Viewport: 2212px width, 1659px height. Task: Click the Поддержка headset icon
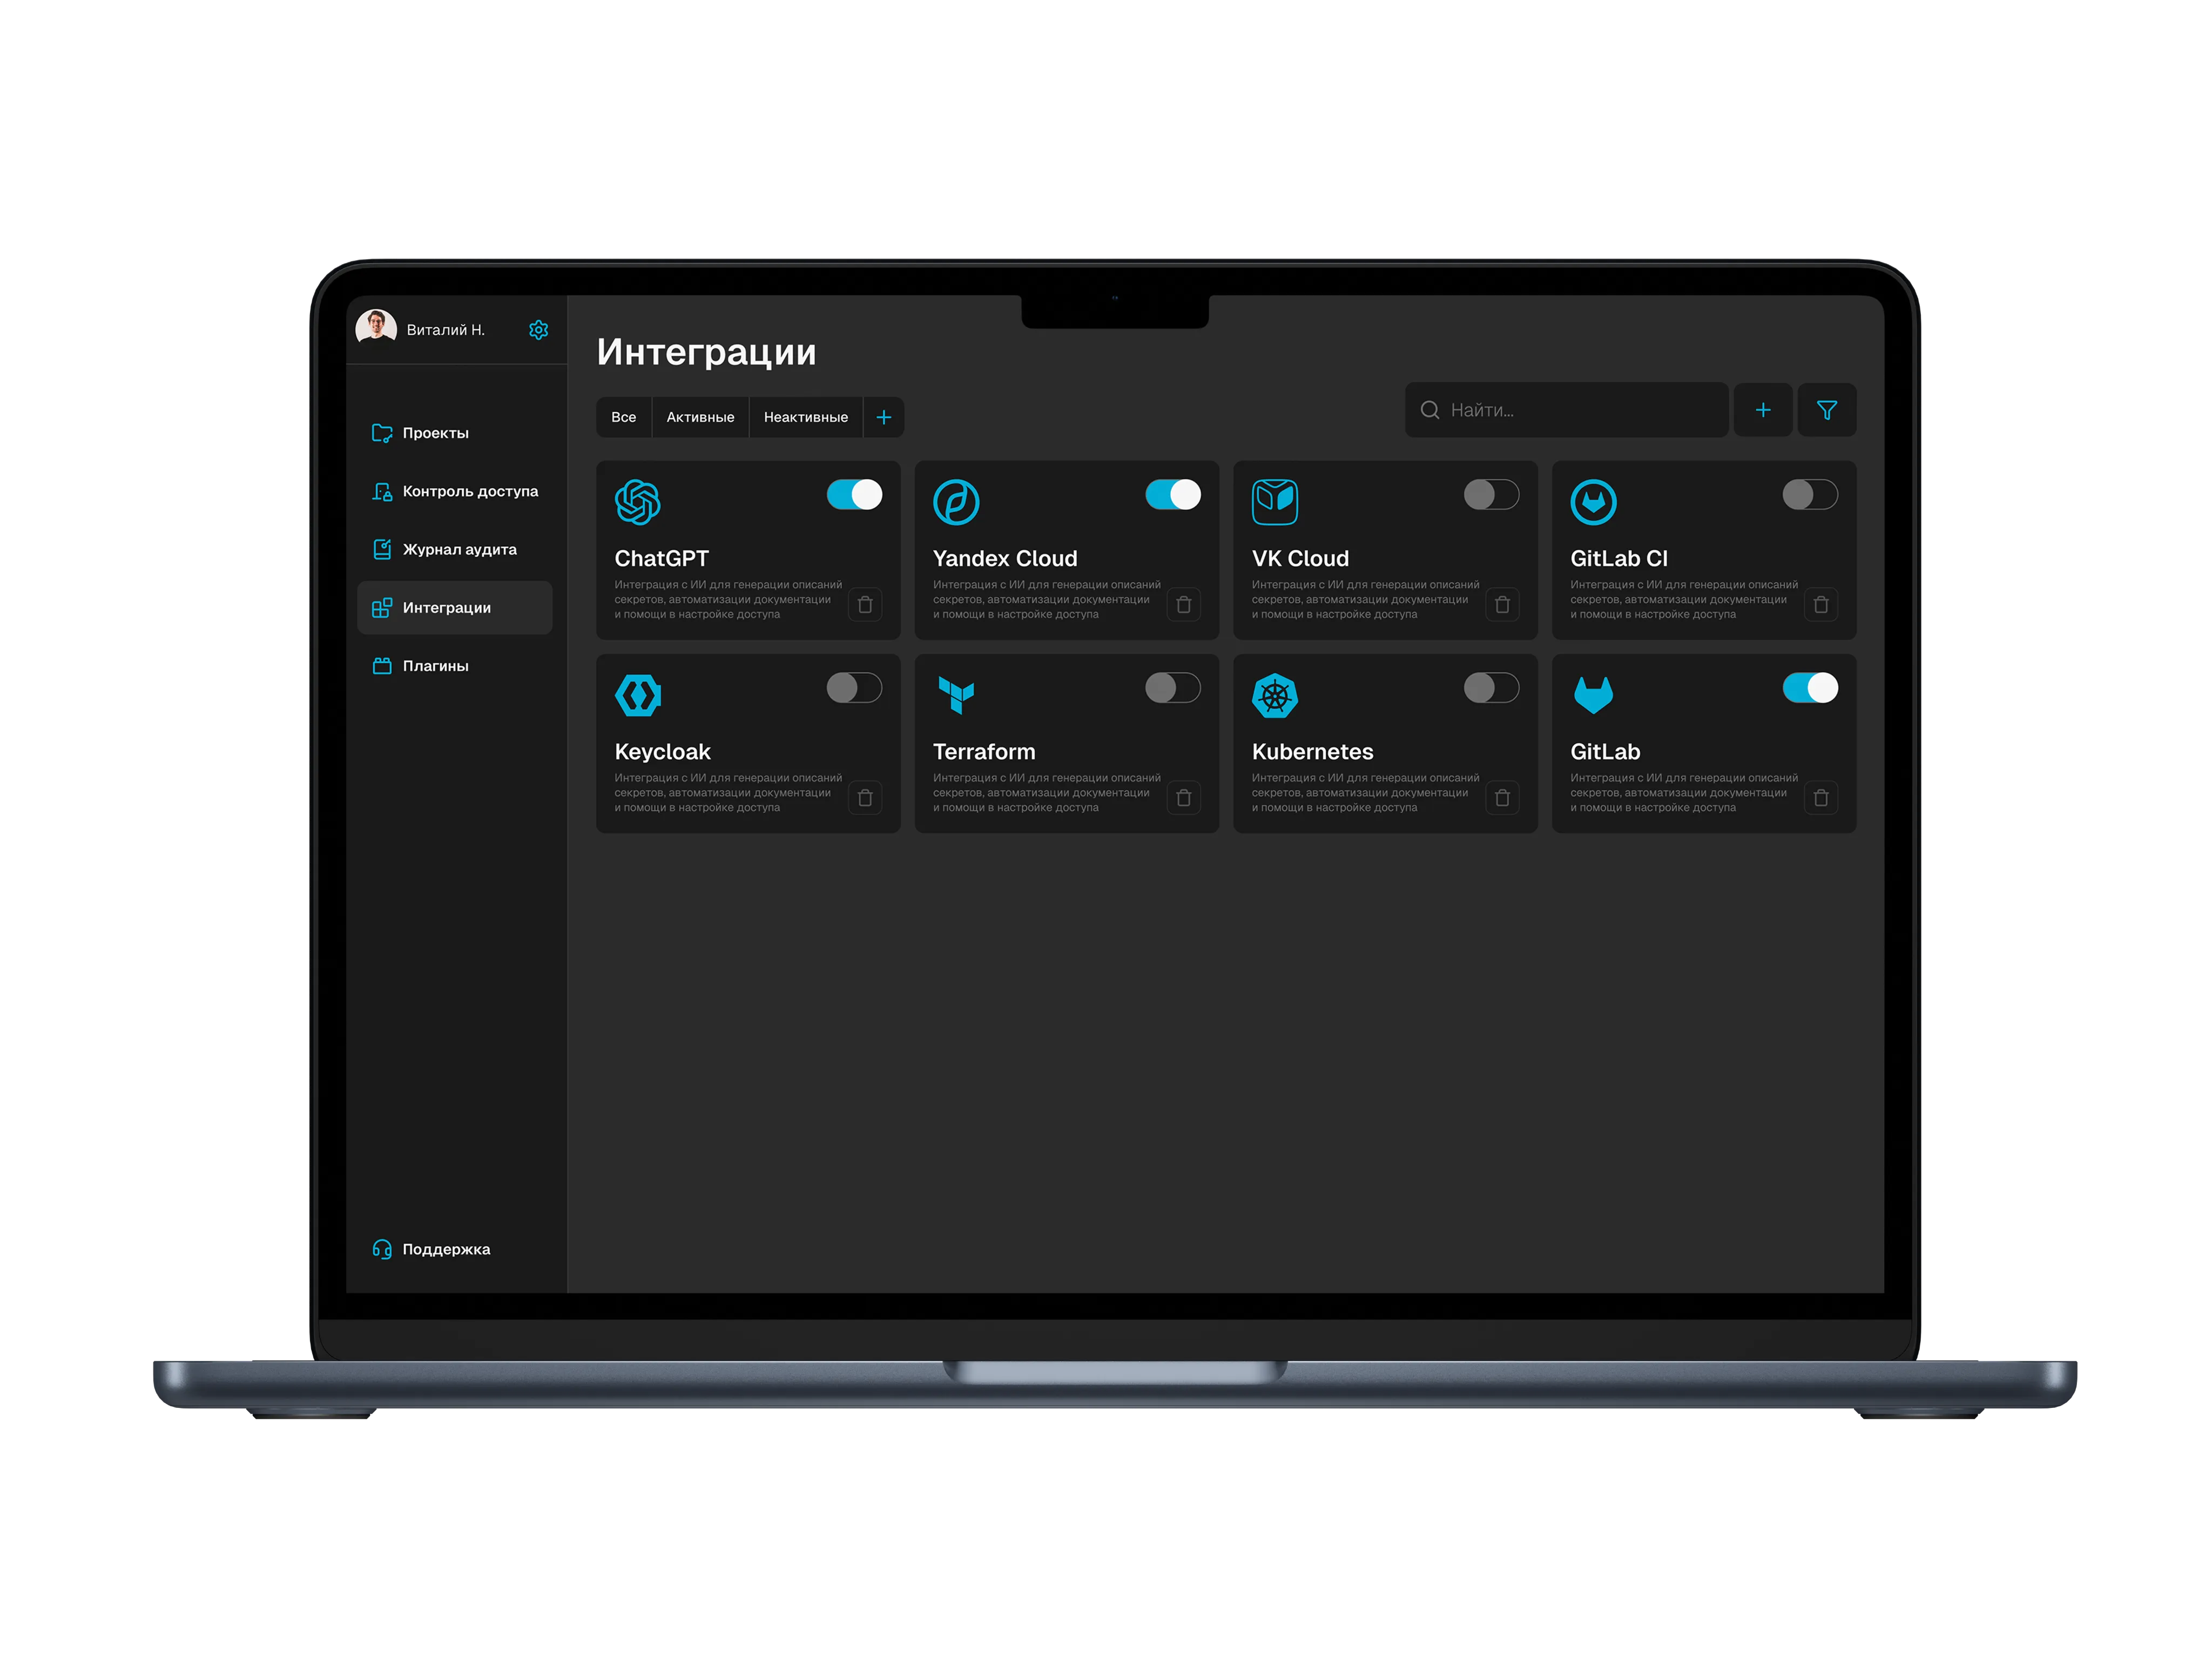click(x=382, y=1249)
